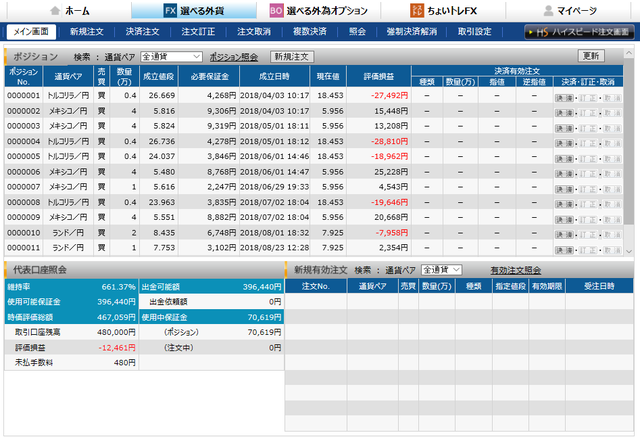Open the BO 選べる外為オプション tab
Screen dimensions: 640x437
pos(318,11)
